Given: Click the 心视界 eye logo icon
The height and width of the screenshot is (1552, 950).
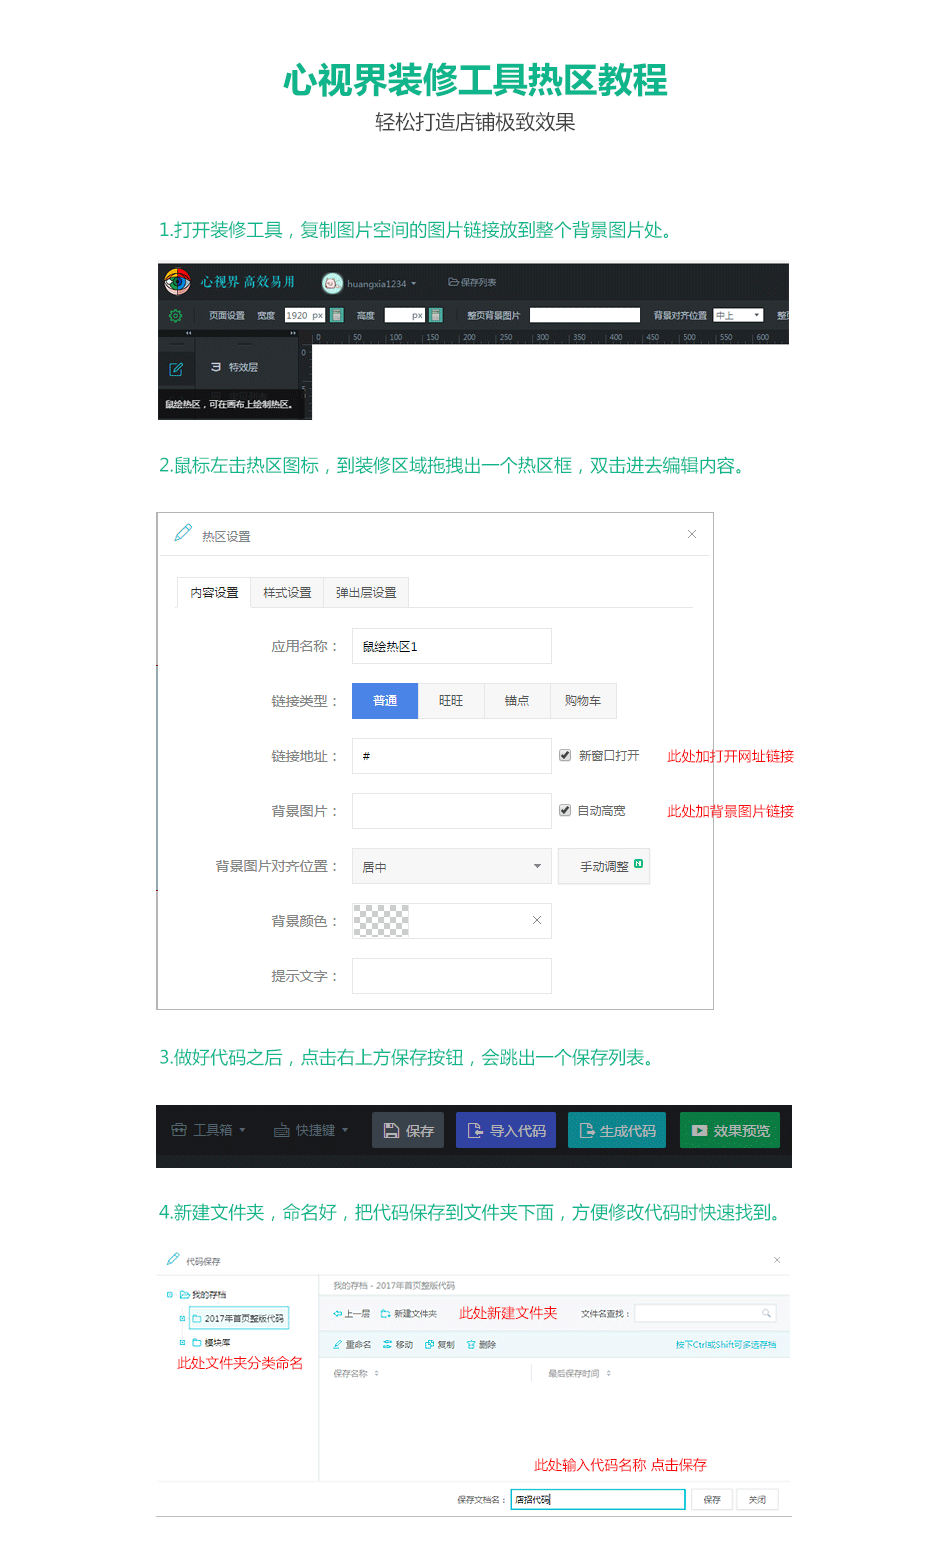Looking at the screenshot, I should pos(177,282).
